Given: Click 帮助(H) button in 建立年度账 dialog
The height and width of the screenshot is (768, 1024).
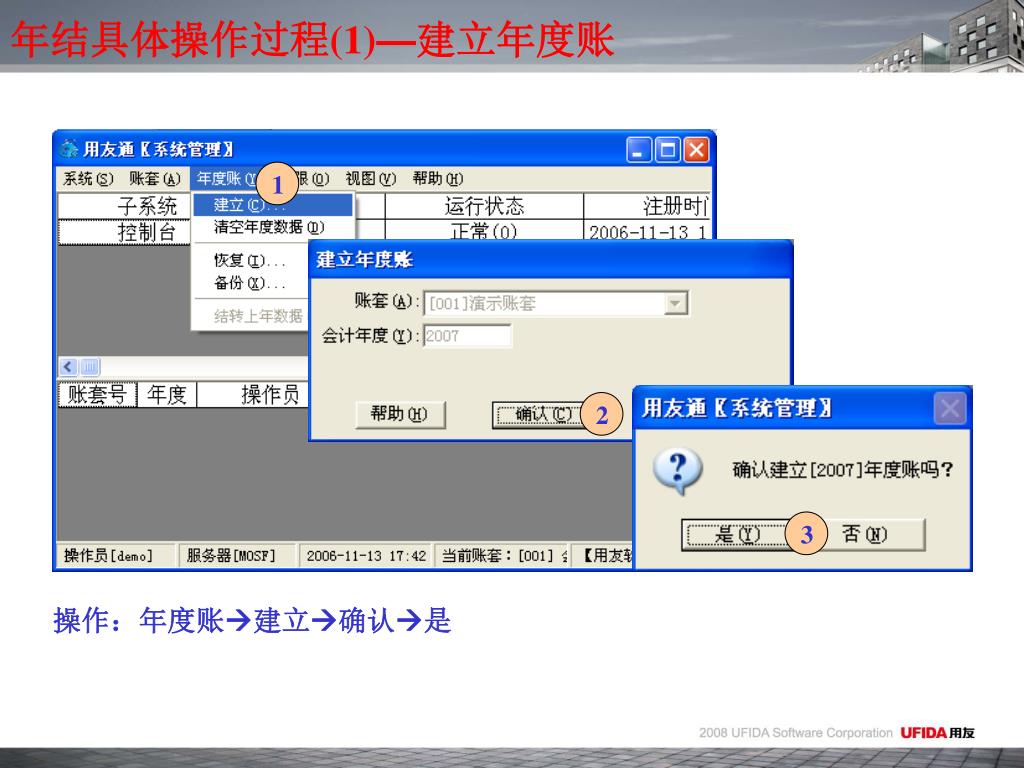Looking at the screenshot, I should click(400, 414).
